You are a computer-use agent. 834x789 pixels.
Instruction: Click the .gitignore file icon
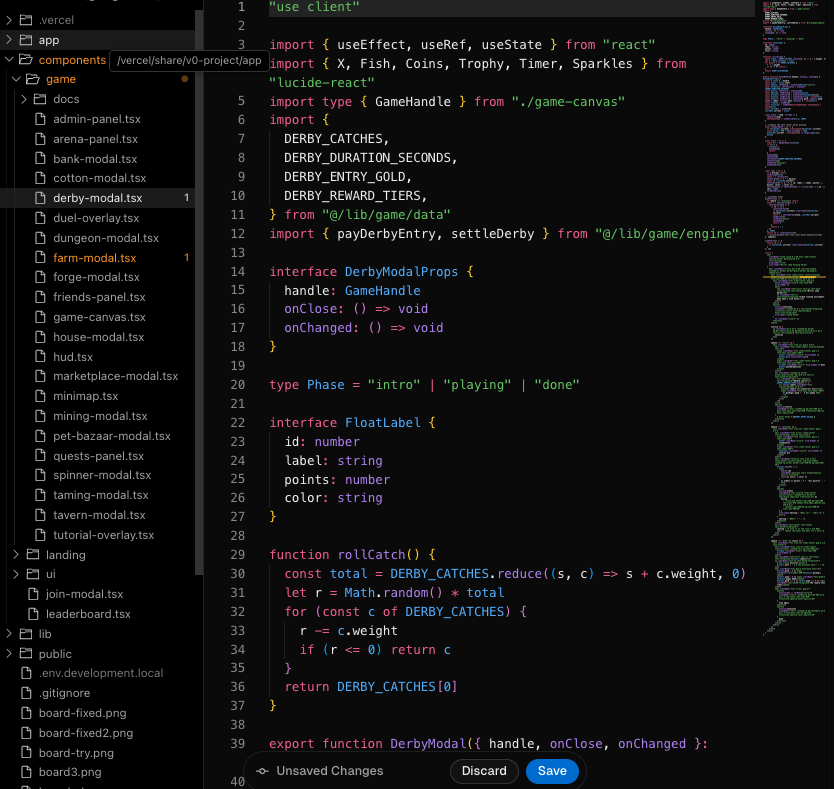click(26, 693)
